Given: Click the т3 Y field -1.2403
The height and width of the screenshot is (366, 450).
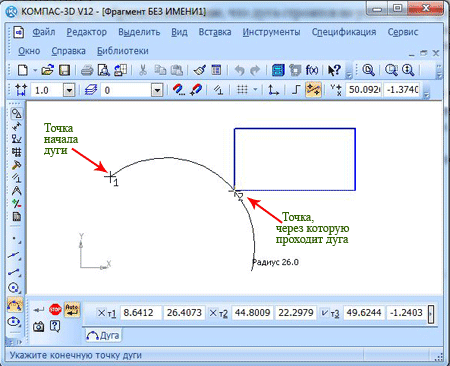Looking at the screenshot, I should tap(406, 313).
